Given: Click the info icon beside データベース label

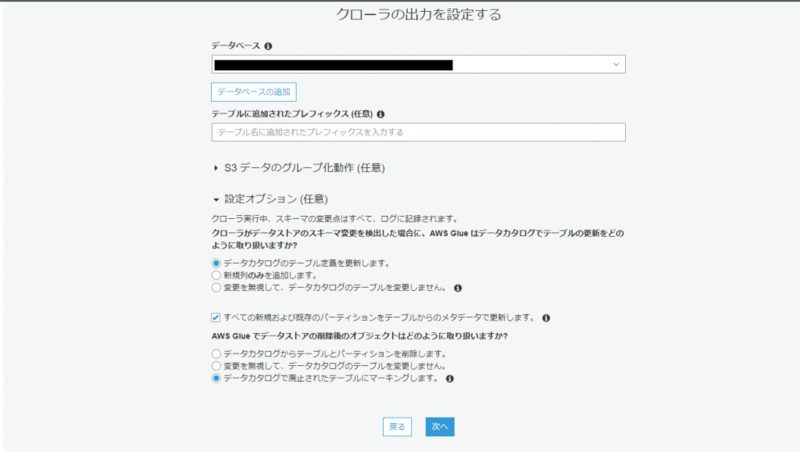Looking at the screenshot, I should 268,46.
